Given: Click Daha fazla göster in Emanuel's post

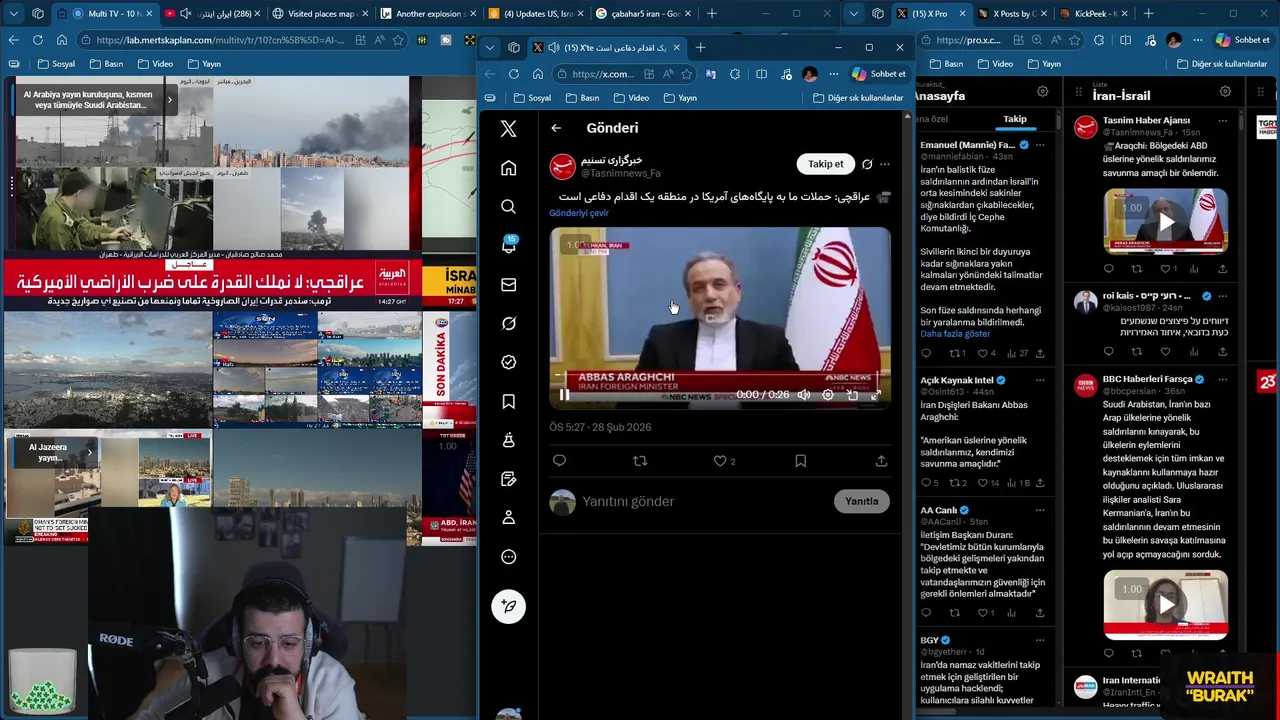Looking at the screenshot, I should point(955,334).
